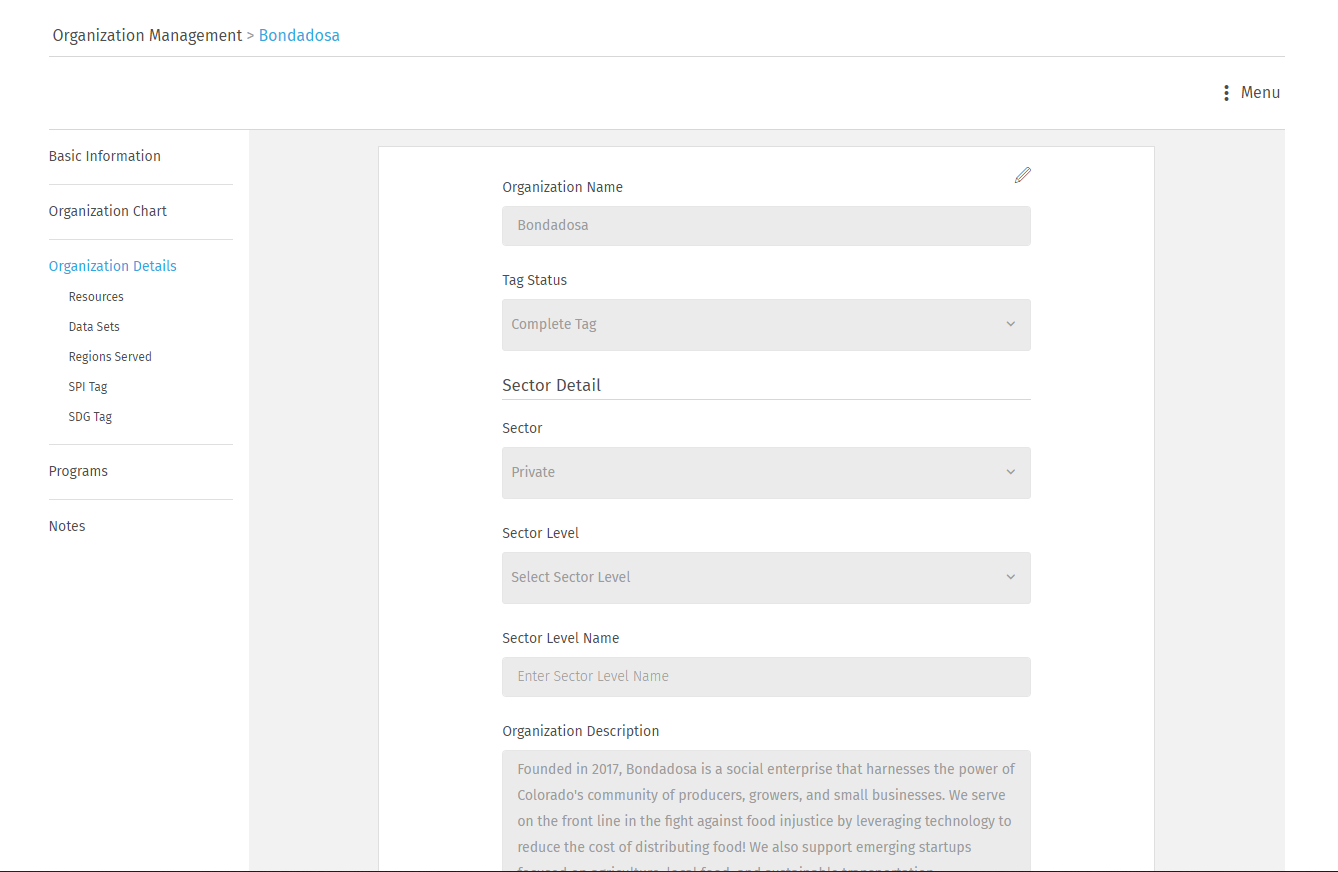Image resolution: width=1338 pixels, height=872 pixels.
Task: Click the pencil edit icon
Action: coord(1022,175)
